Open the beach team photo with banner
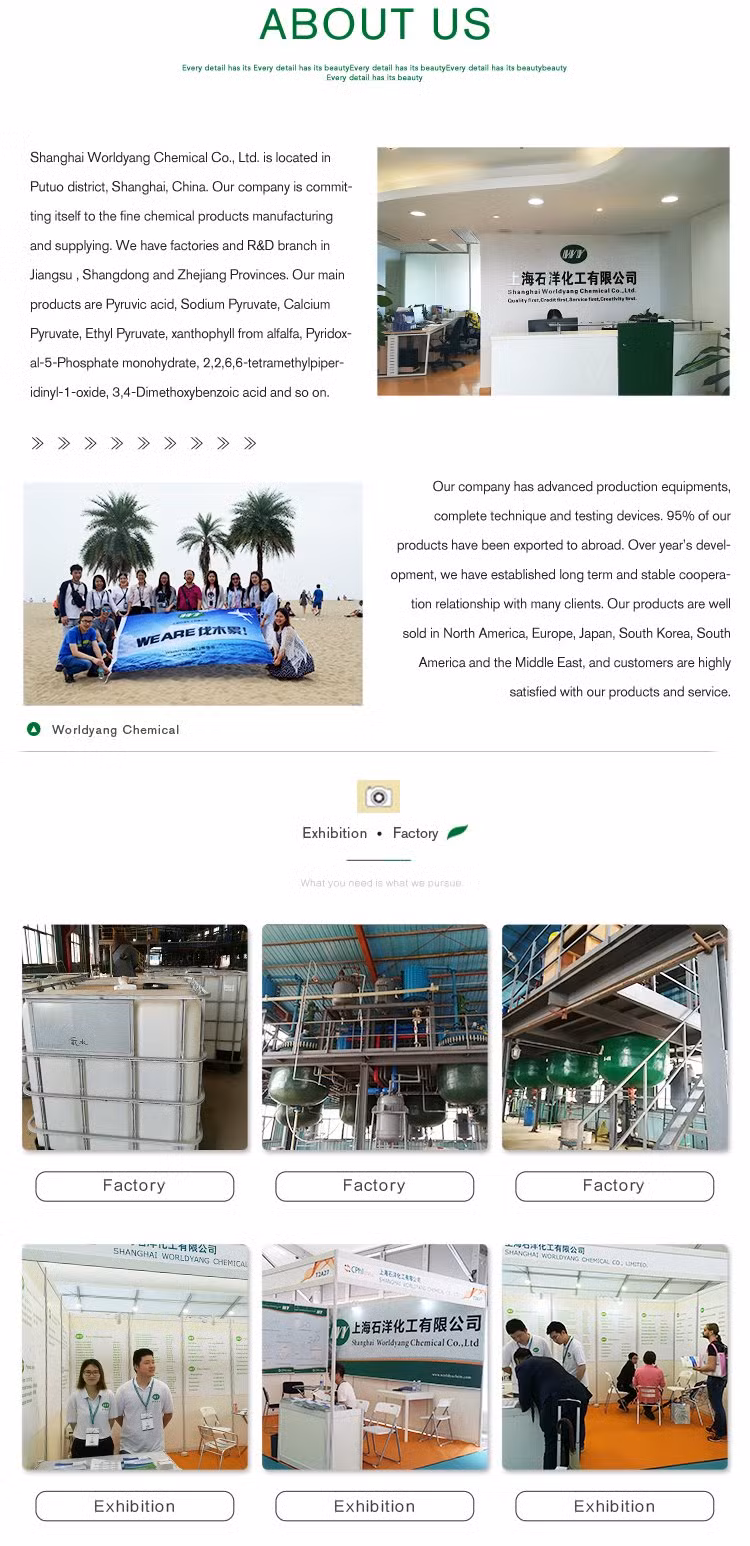Viewport: 750px width, 1546px height. [x=193, y=594]
